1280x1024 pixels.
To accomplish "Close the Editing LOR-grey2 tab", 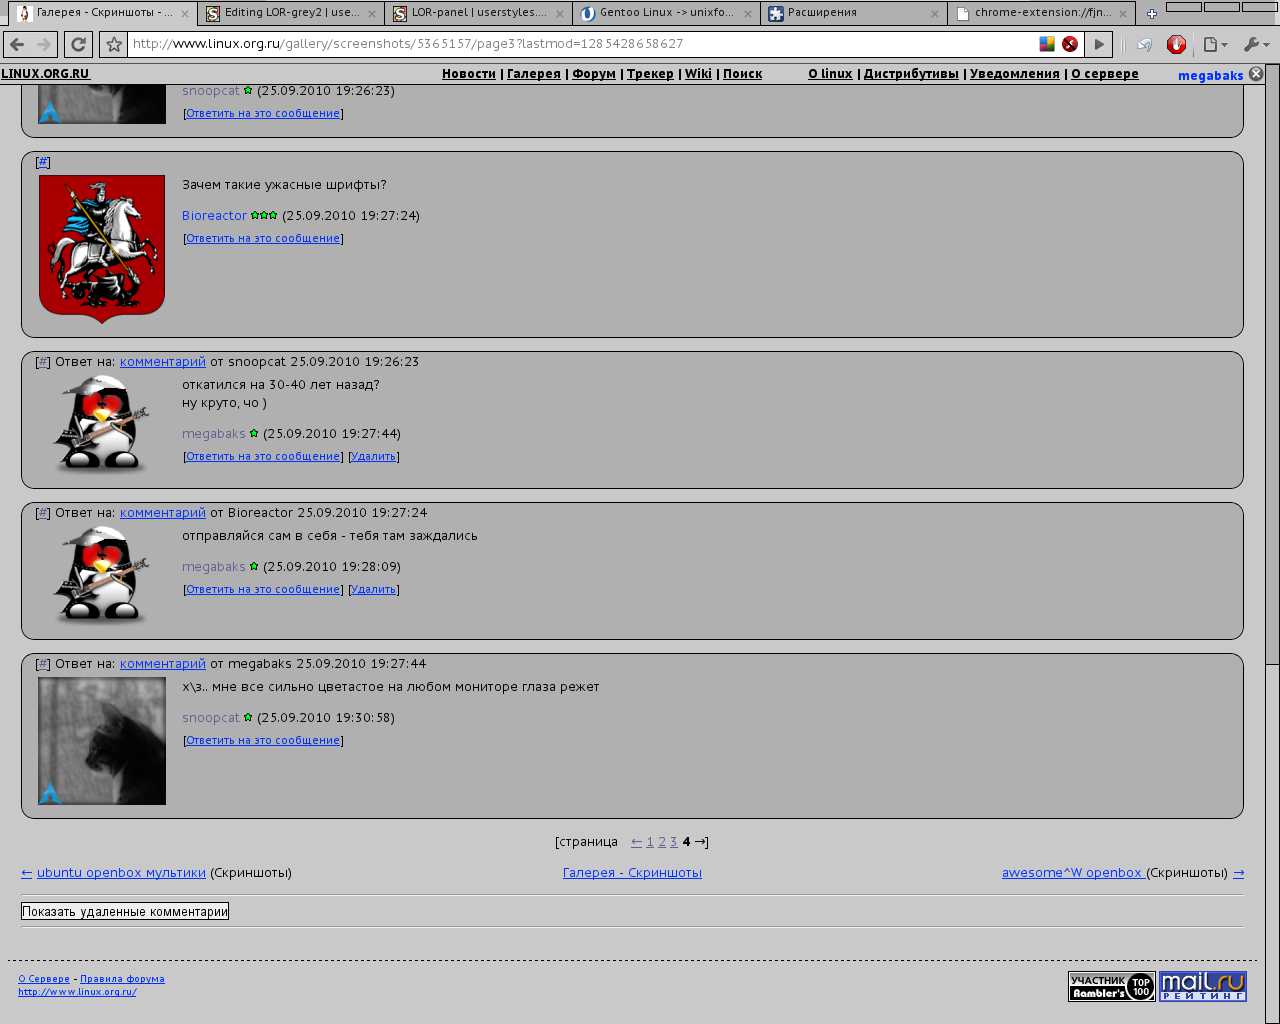I will pyautogui.click(x=372, y=14).
